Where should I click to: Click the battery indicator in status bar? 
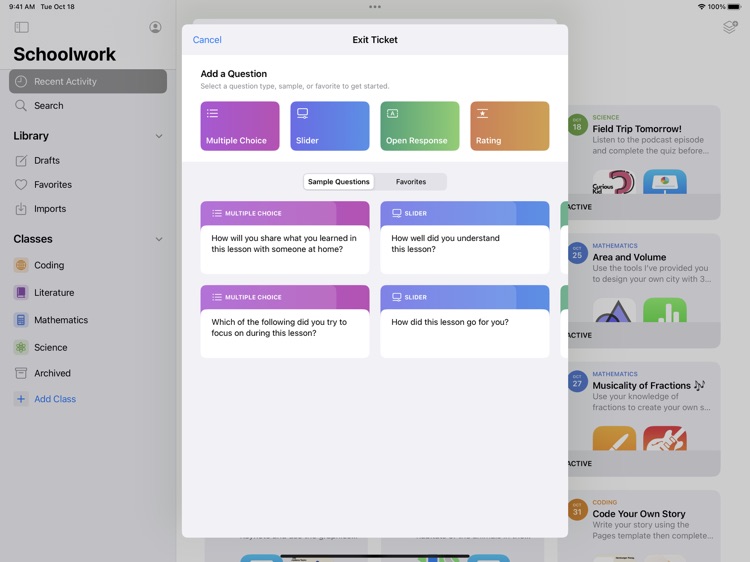734,7
